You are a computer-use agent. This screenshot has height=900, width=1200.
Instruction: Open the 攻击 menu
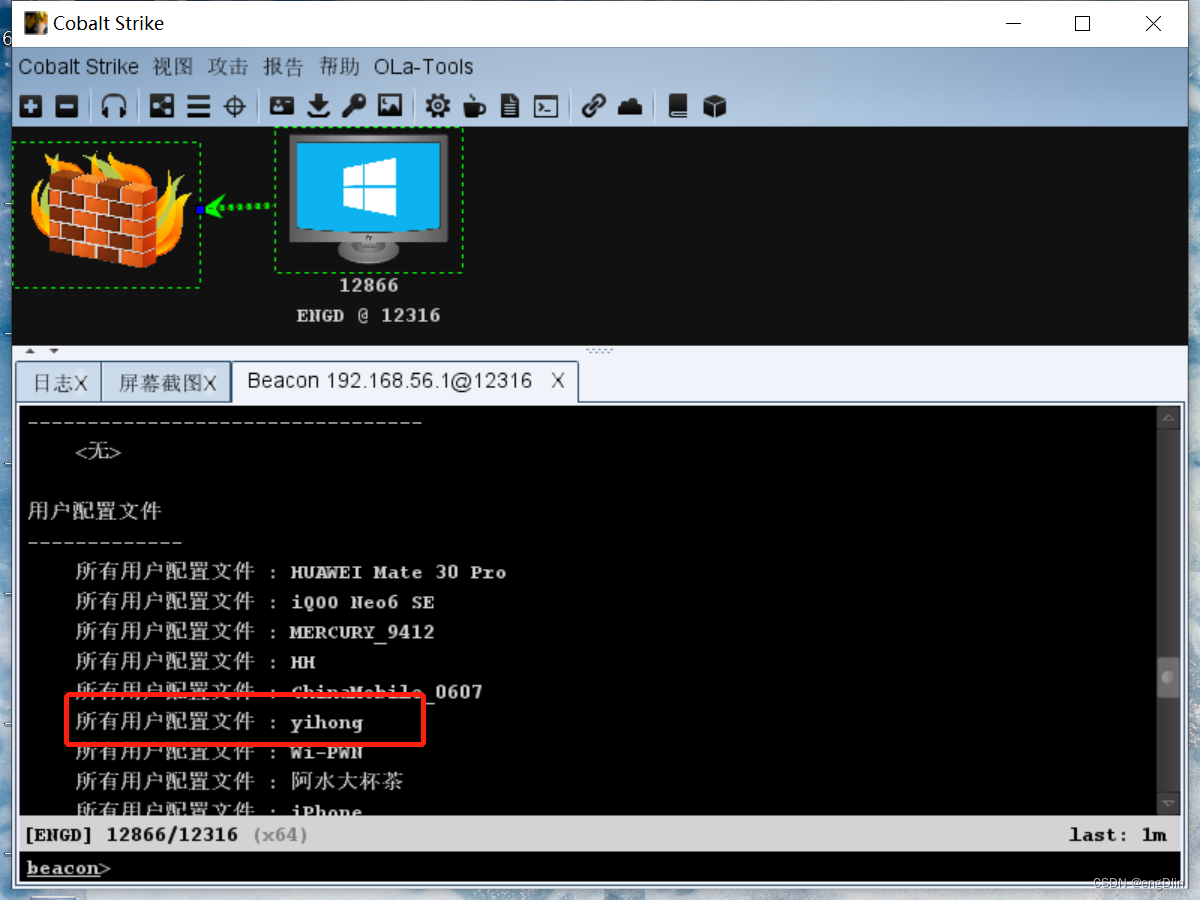(228, 67)
